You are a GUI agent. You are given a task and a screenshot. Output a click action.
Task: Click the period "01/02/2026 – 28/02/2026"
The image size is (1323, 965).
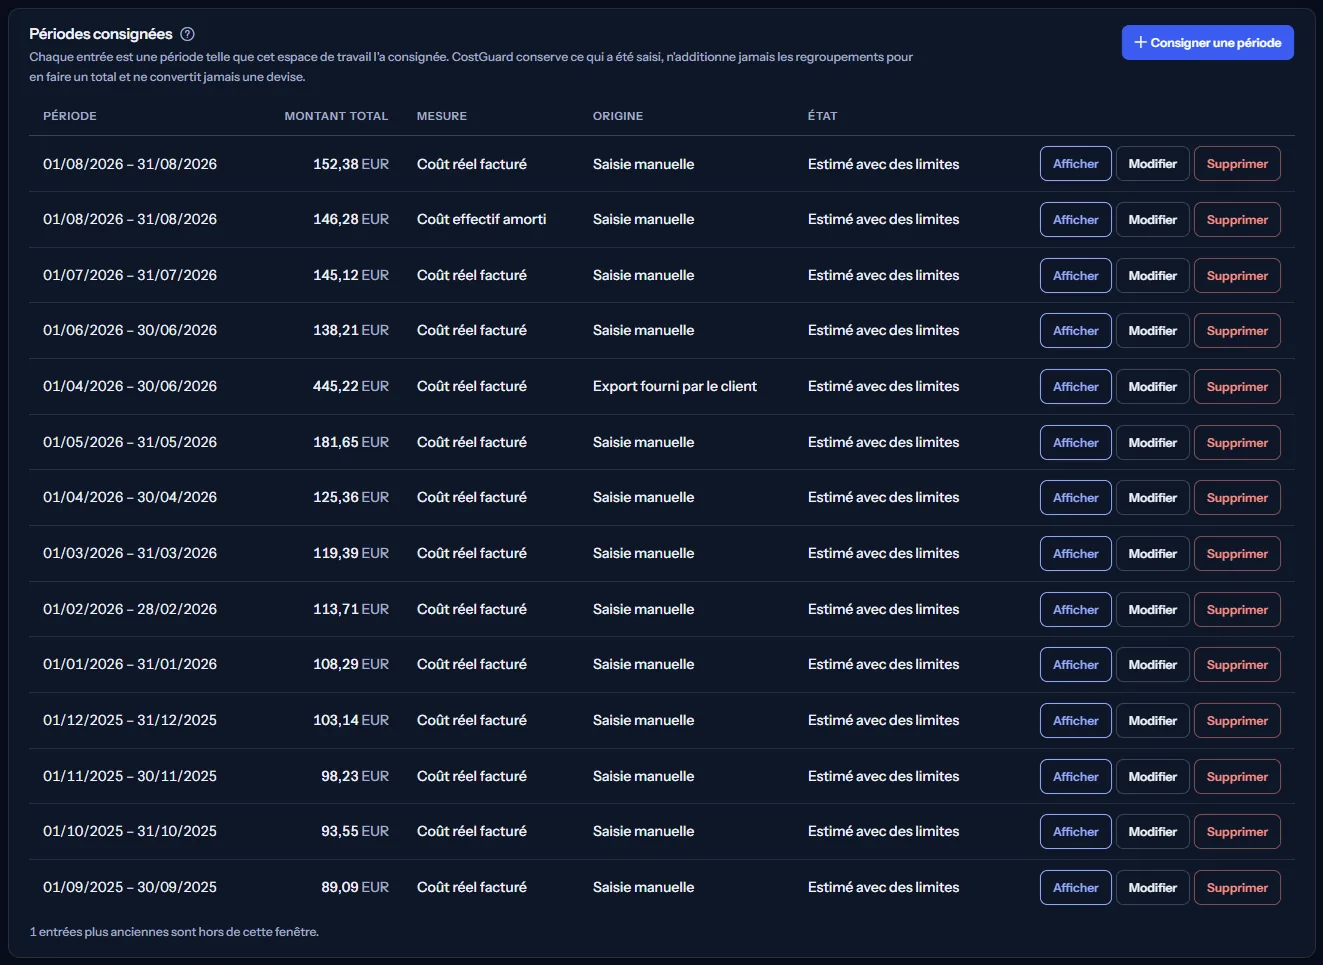pyautogui.click(x=130, y=609)
